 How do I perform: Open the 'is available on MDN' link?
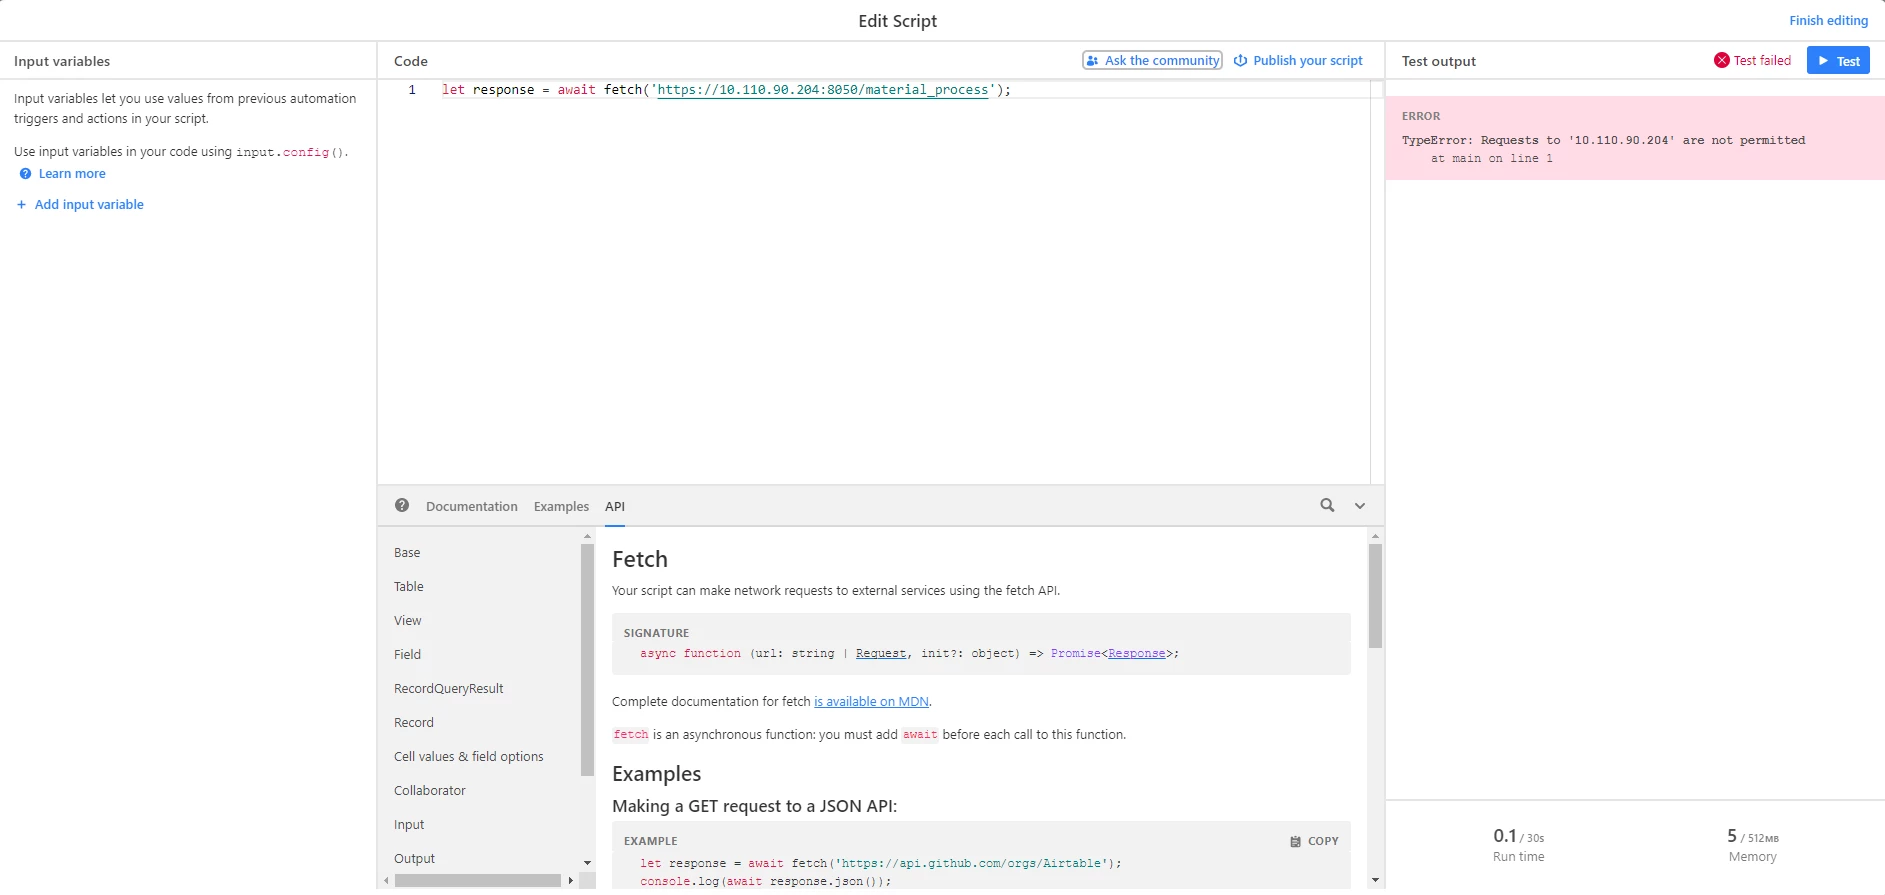tap(871, 702)
